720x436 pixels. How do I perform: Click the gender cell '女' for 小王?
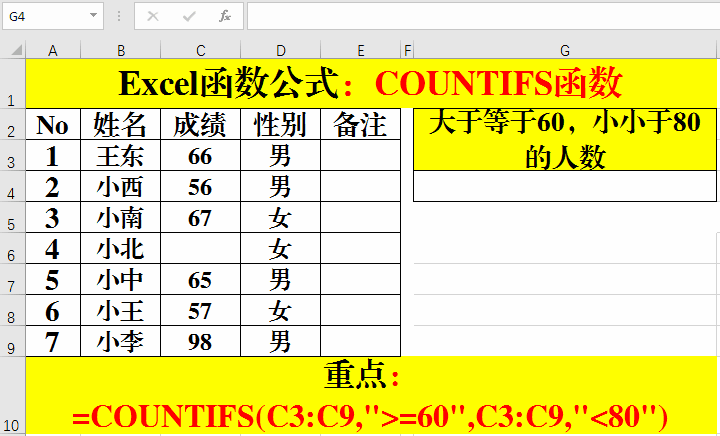coord(280,310)
